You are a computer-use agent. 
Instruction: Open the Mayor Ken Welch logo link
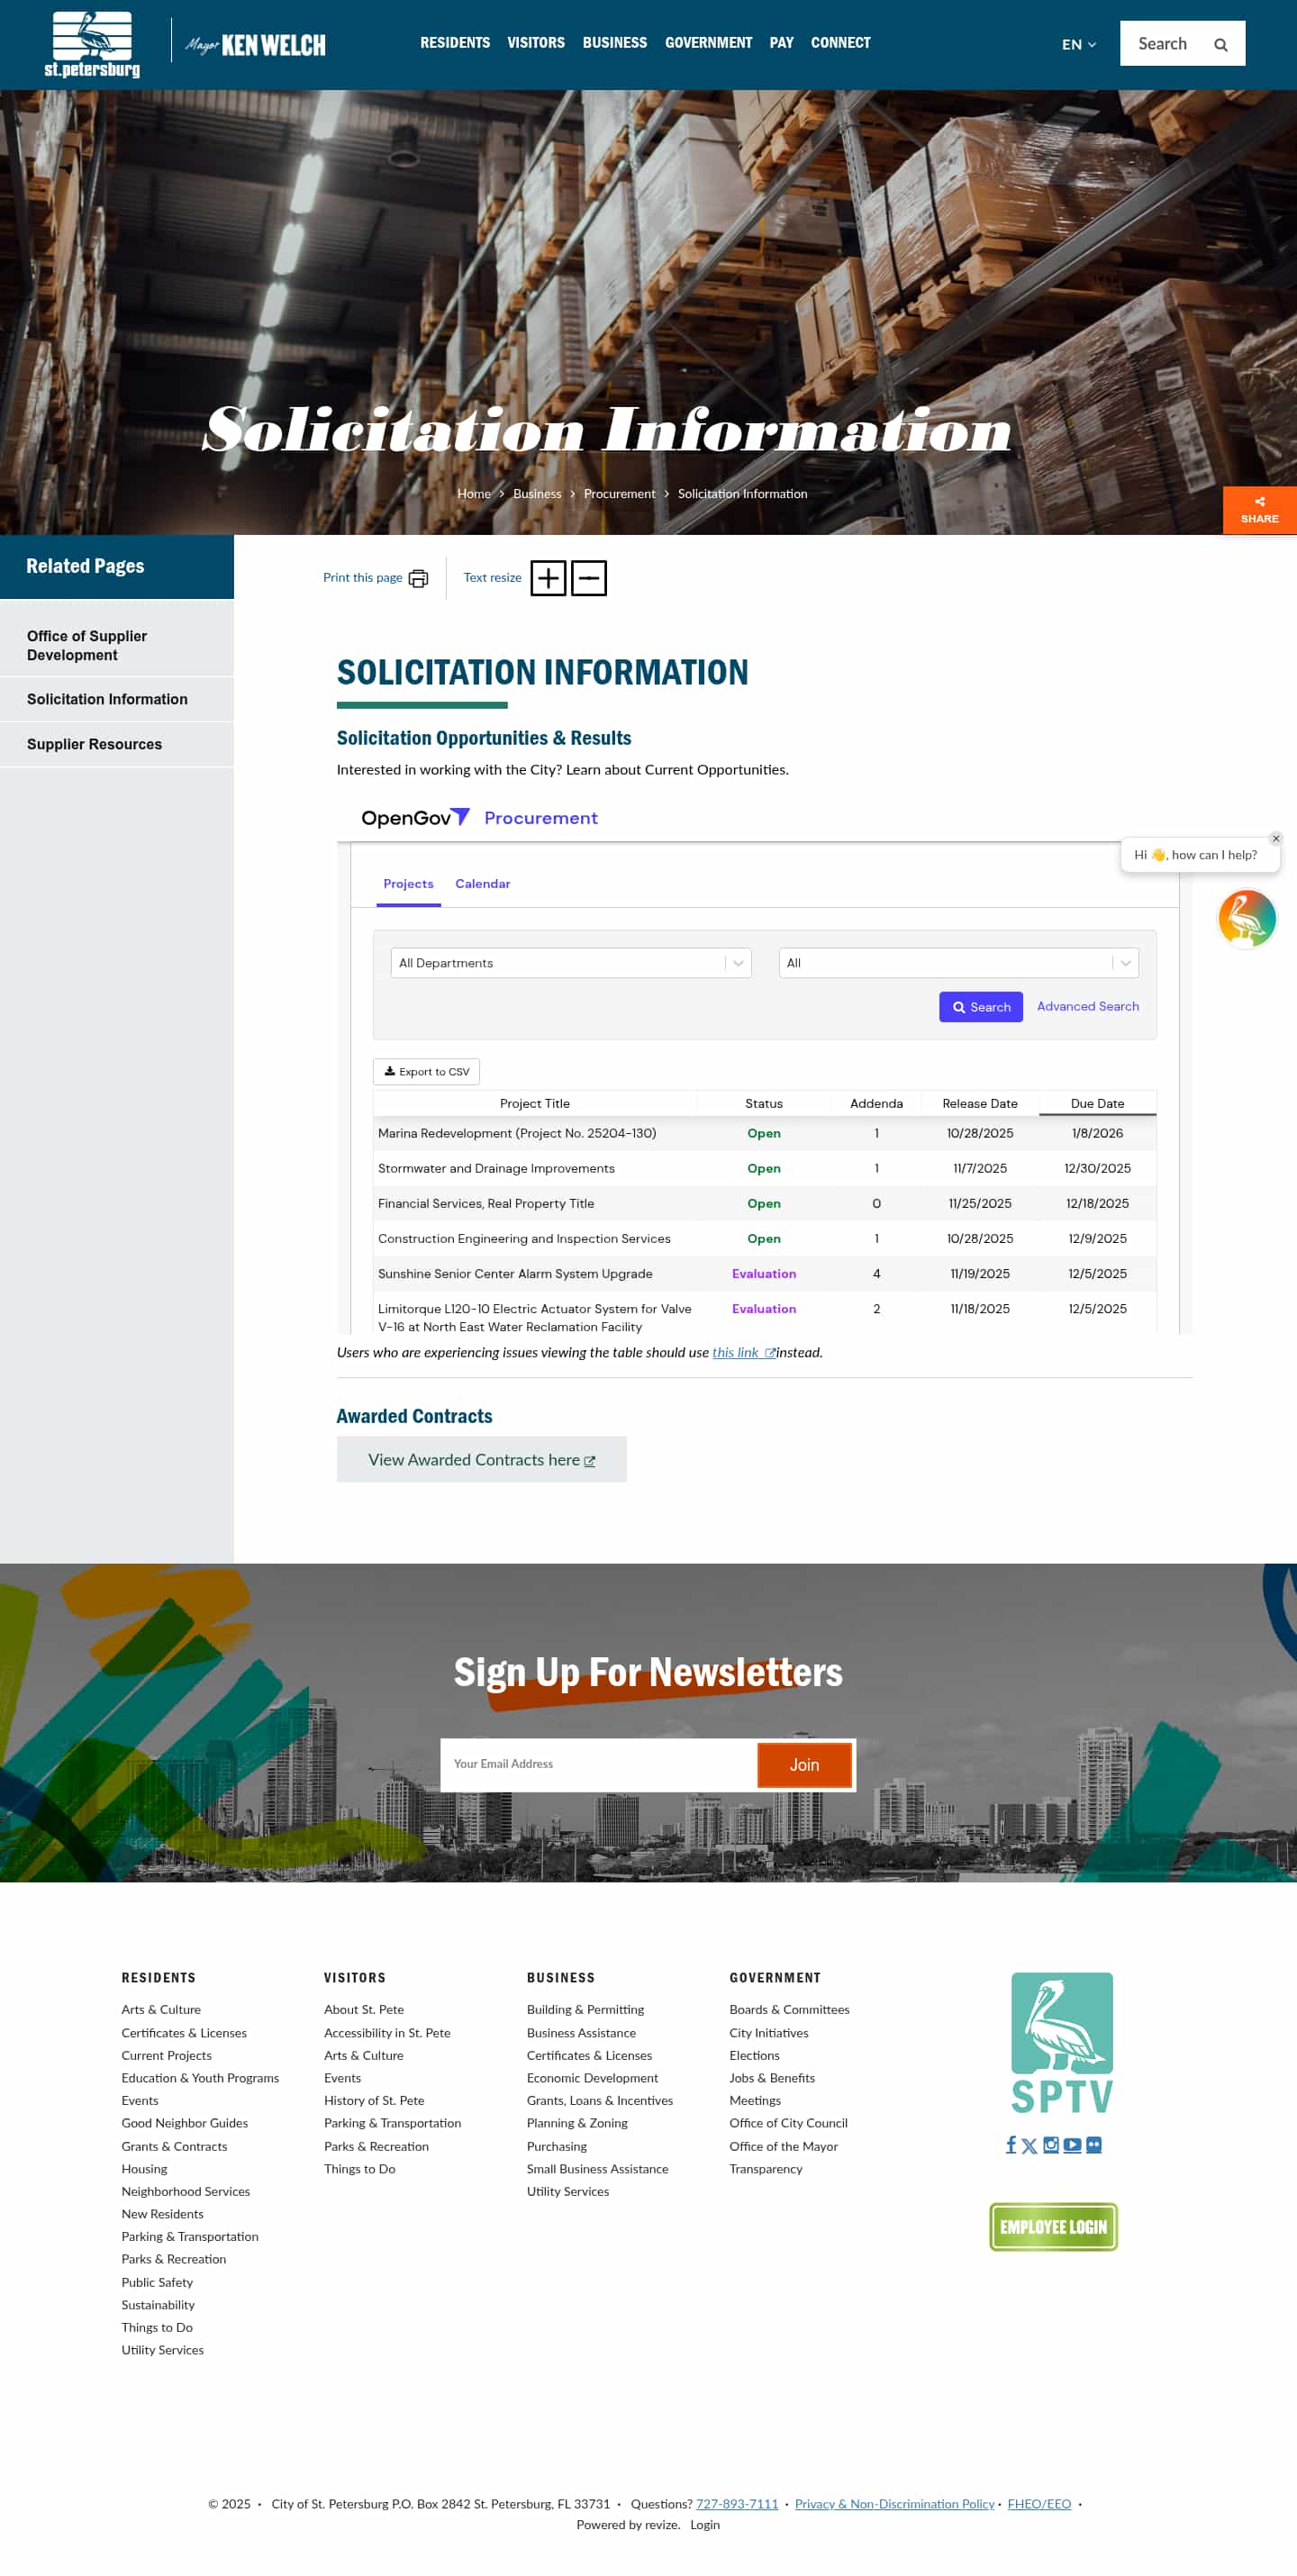[255, 45]
